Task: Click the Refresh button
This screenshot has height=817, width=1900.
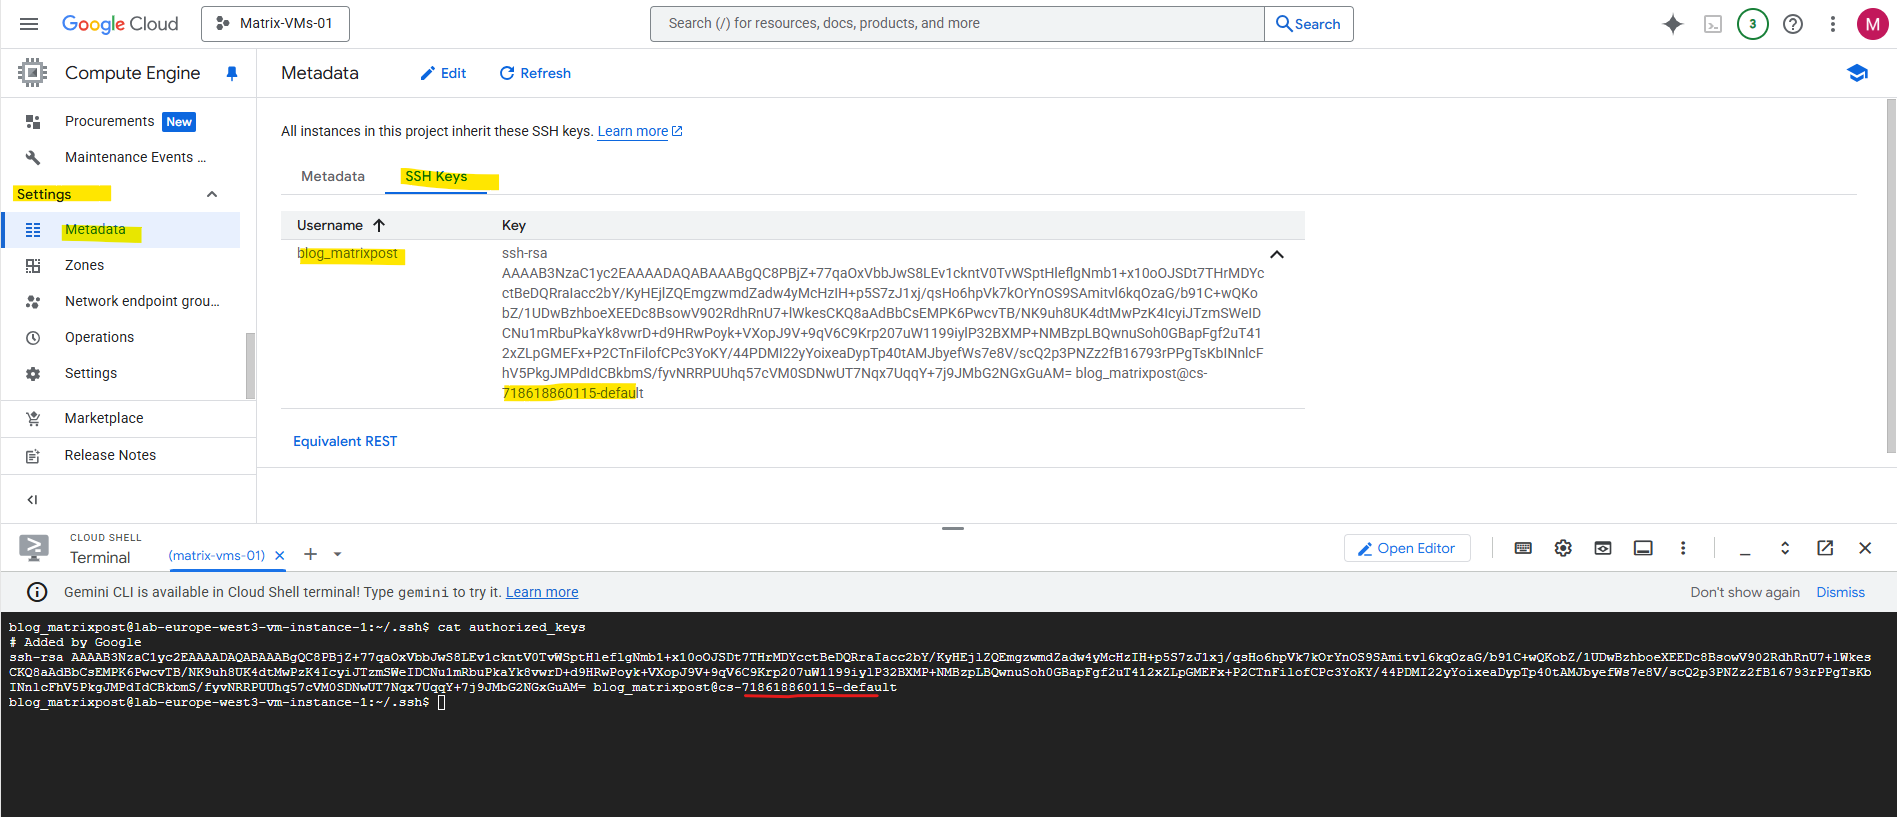Action: point(535,73)
